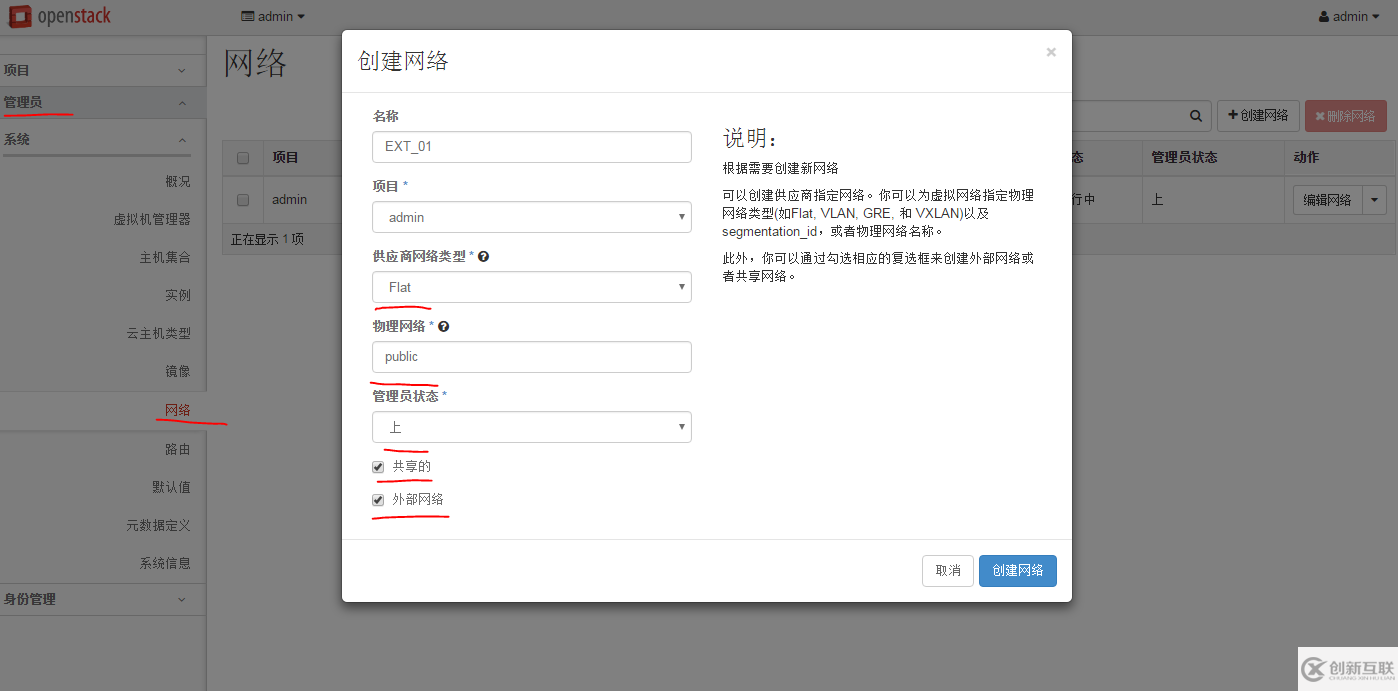Screen dimensions: 1398x691
Task: Open 主机集合 in the sidebar
Action: pos(165,257)
